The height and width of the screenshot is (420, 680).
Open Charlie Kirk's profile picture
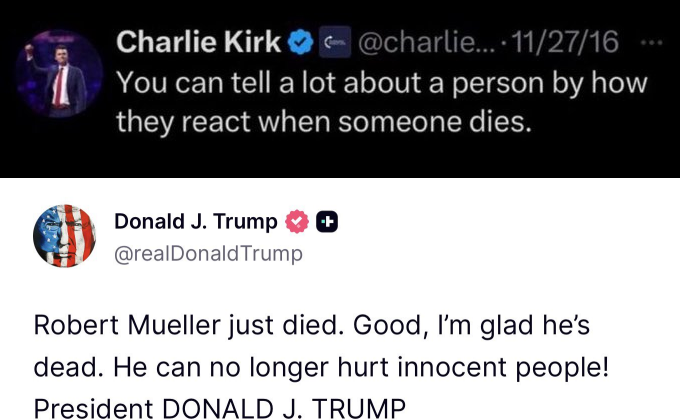click(x=59, y=73)
